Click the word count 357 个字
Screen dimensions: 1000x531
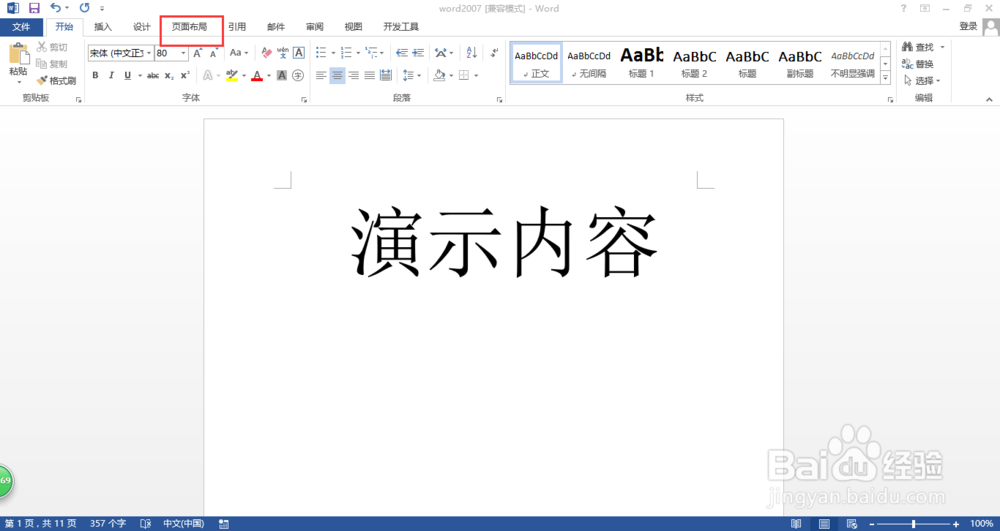coord(108,524)
